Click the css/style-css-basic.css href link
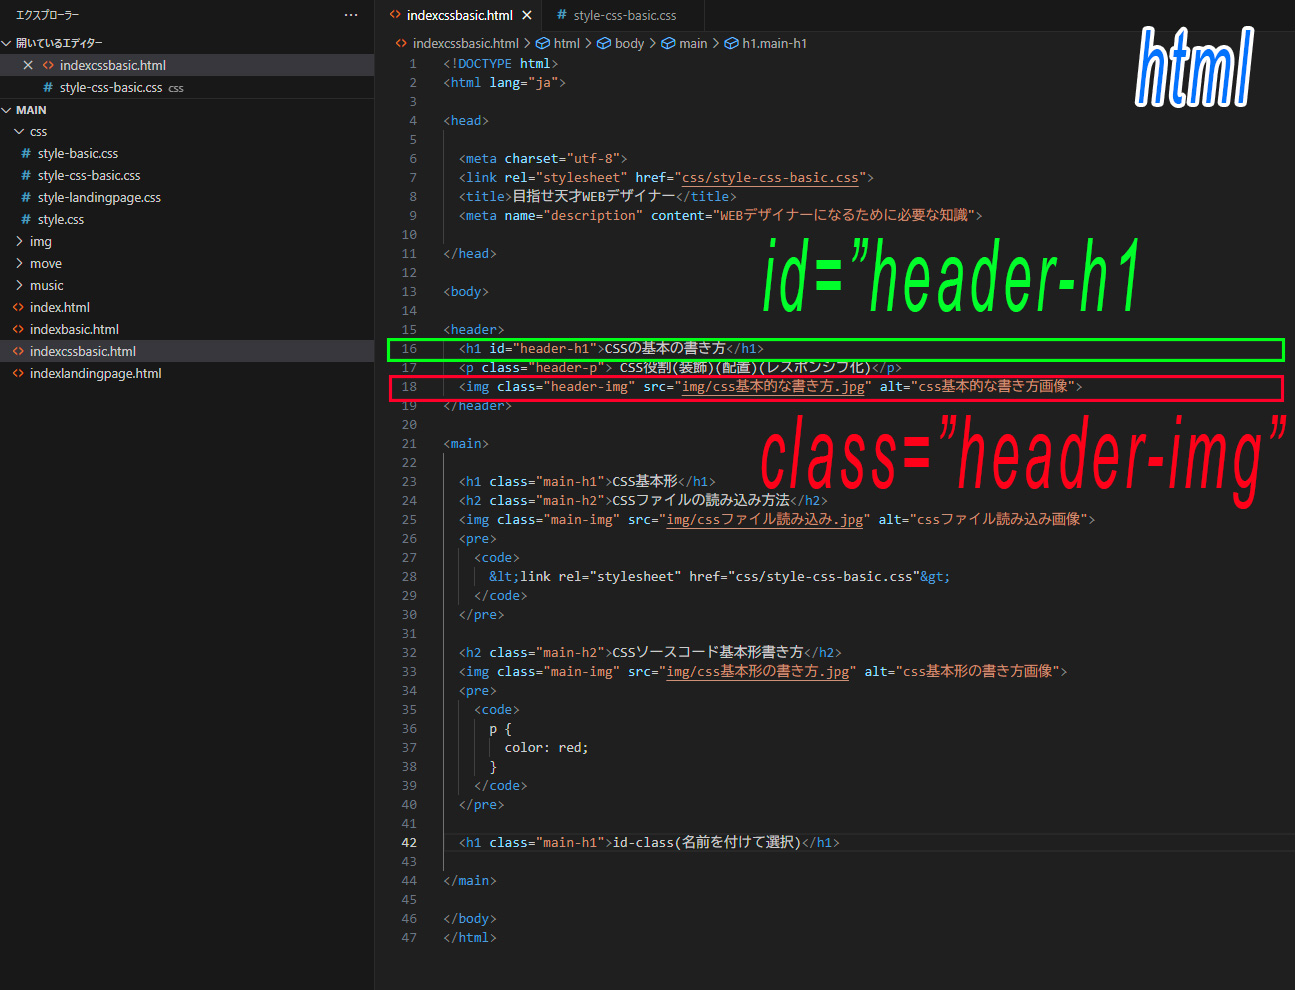Screen dimensions: 1296x990 (x=770, y=178)
